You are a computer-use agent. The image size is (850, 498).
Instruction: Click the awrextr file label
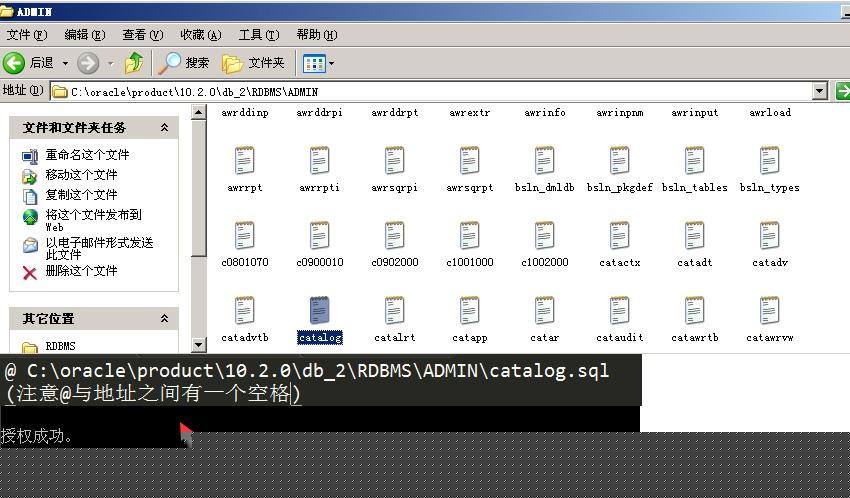469,113
